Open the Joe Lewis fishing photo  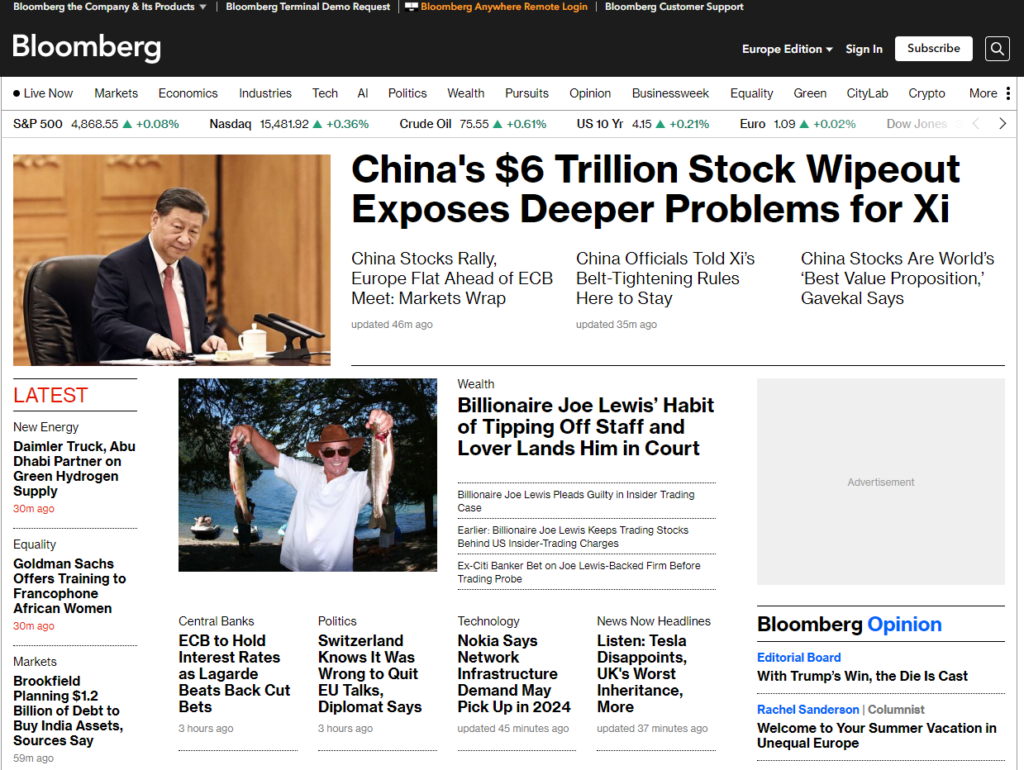click(308, 475)
